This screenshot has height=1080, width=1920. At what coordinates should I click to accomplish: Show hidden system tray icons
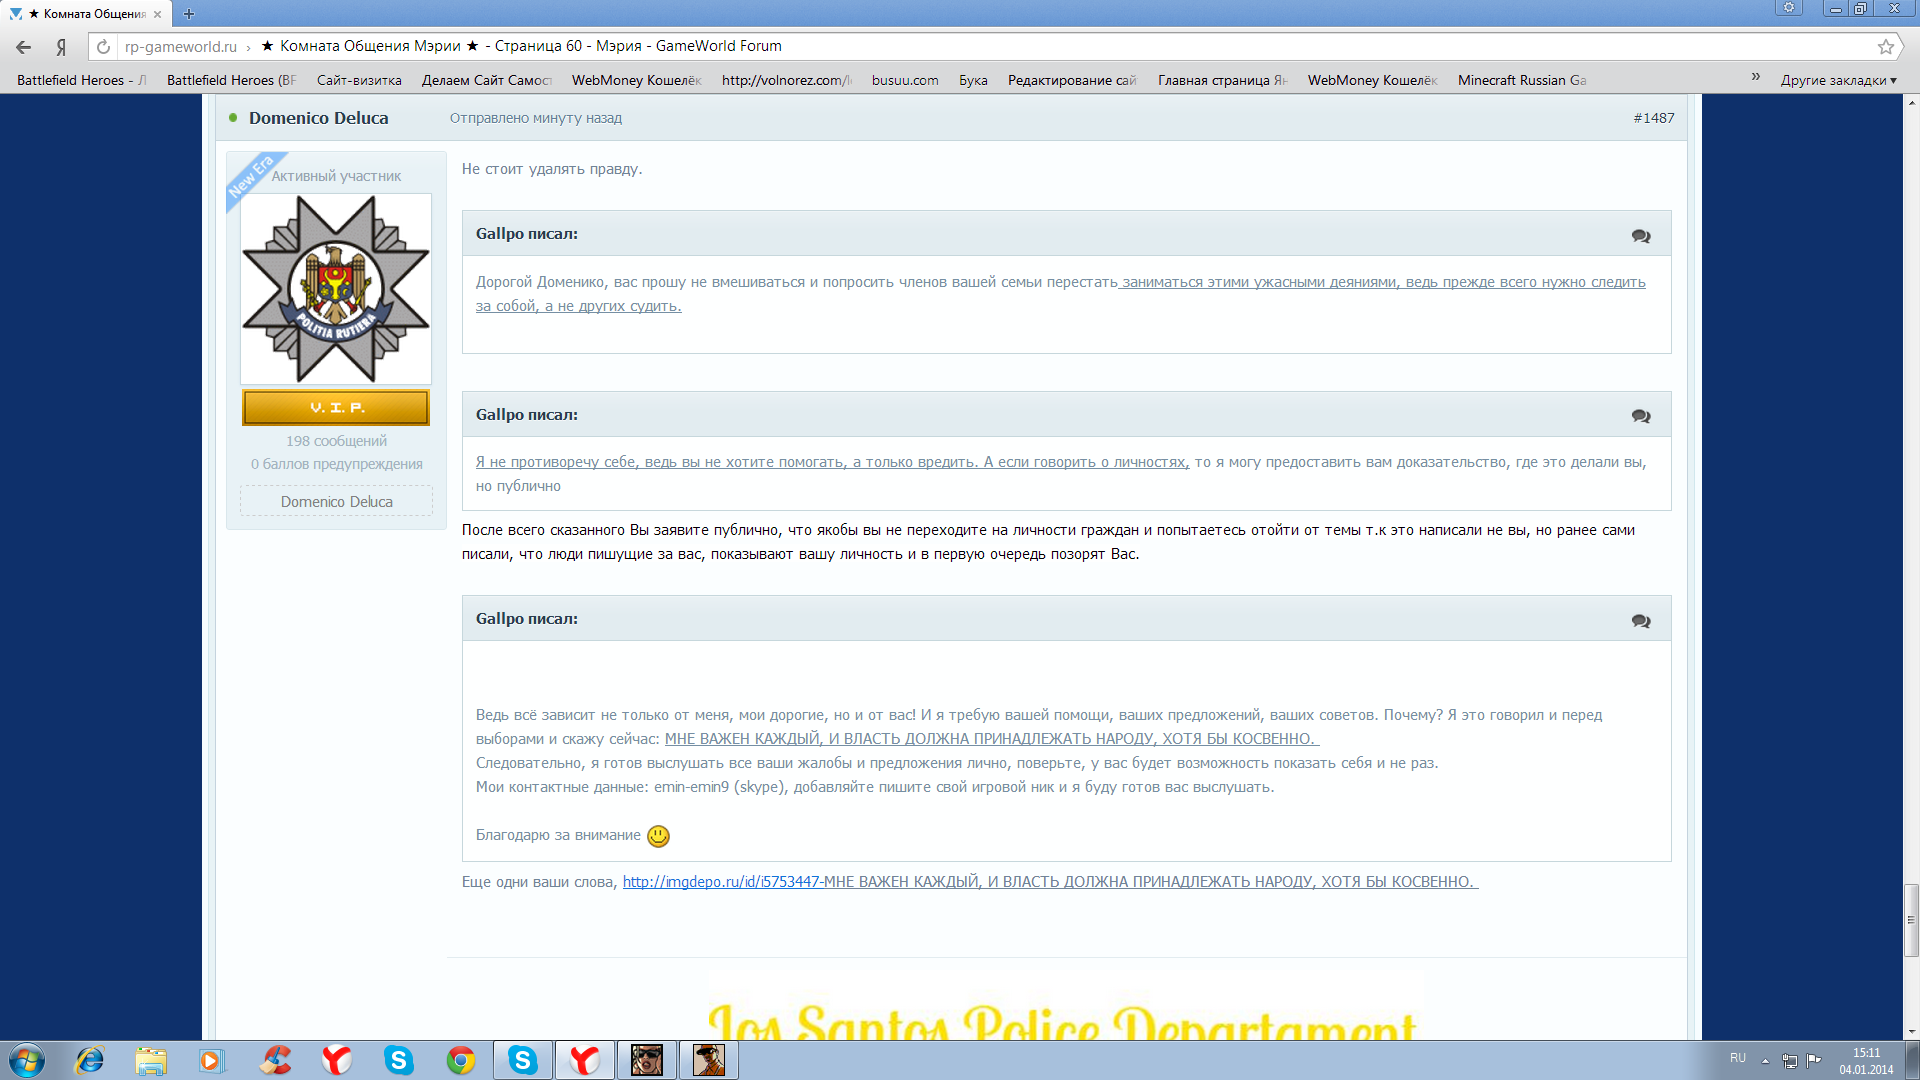tap(1765, 1060)
